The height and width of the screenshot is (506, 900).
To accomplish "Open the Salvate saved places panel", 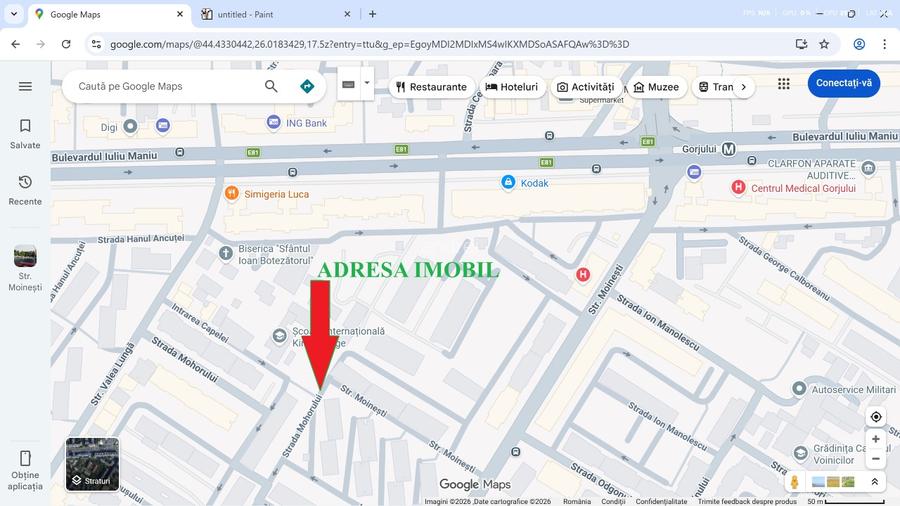I will (x=25, y=133).
